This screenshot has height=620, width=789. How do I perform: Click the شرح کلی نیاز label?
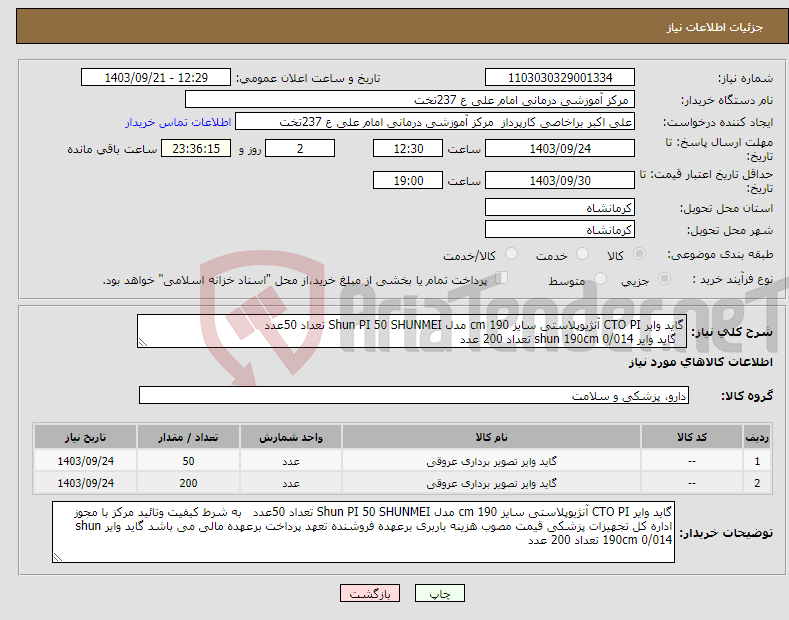pos(732,332)
